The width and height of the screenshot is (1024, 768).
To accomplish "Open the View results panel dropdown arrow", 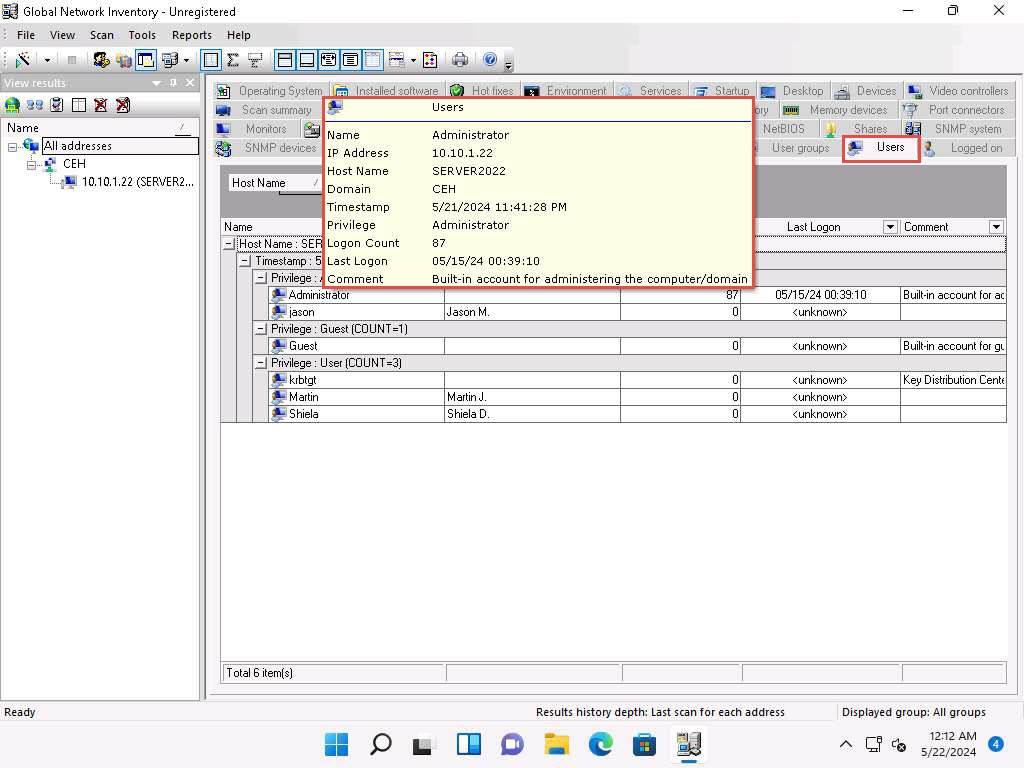I will [157, 83].
